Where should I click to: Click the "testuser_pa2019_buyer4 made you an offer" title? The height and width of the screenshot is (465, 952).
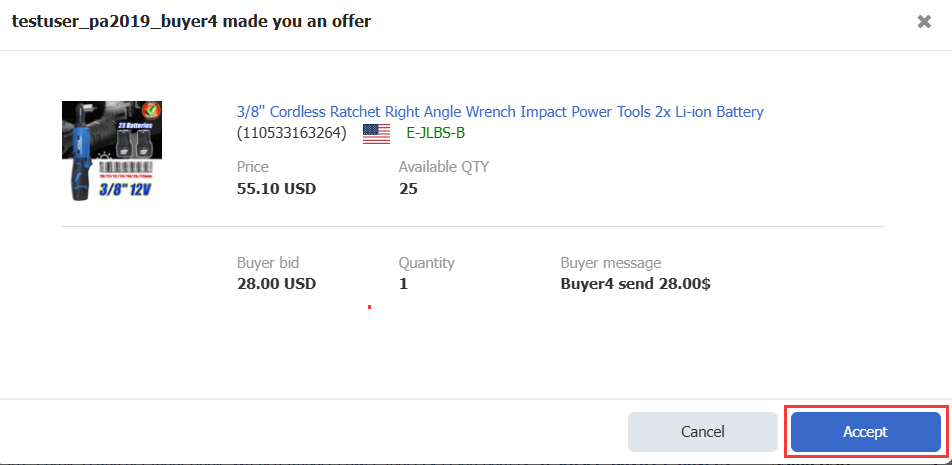point(192,22)
